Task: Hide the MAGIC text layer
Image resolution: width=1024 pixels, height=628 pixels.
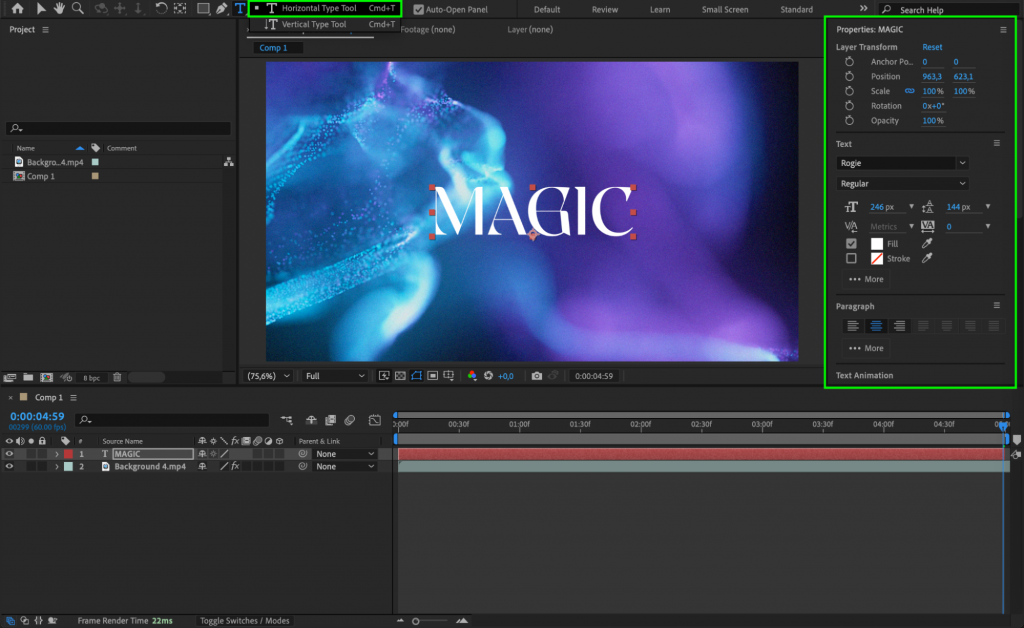Action: [8, 453]
